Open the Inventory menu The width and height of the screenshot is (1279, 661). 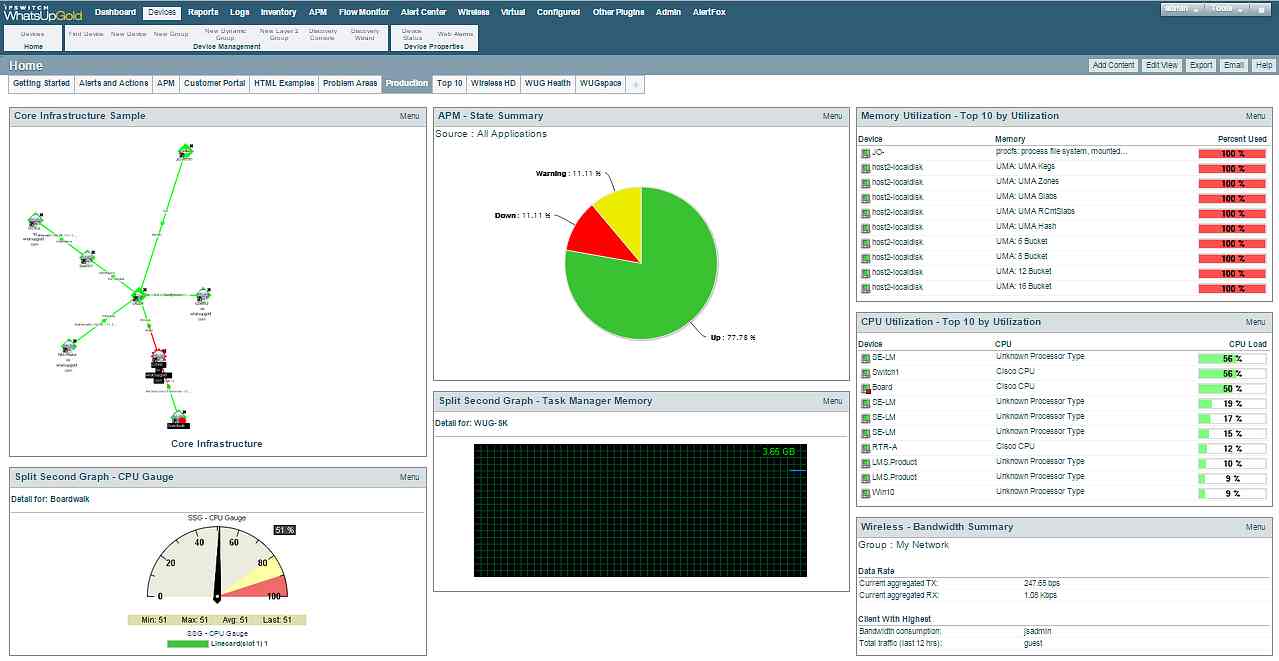click(x=278, y=12)
